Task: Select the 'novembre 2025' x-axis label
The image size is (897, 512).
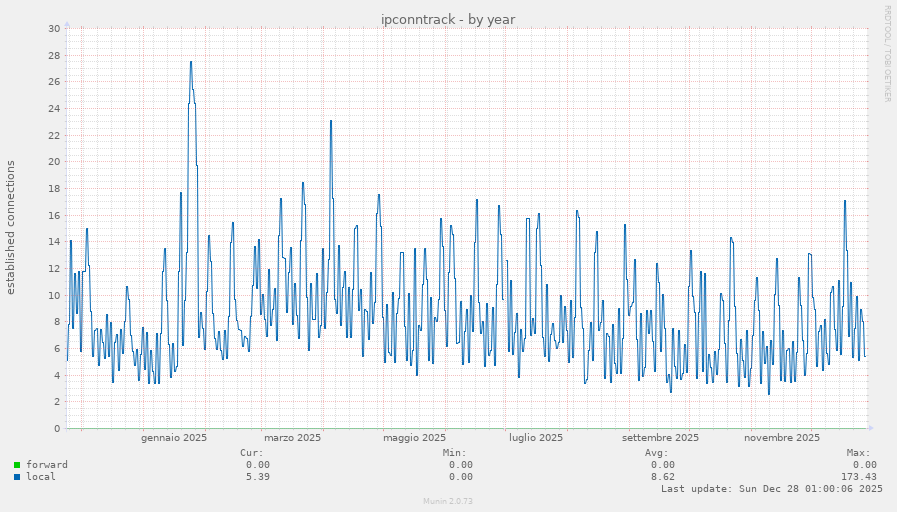Action: tap(782, 438)
